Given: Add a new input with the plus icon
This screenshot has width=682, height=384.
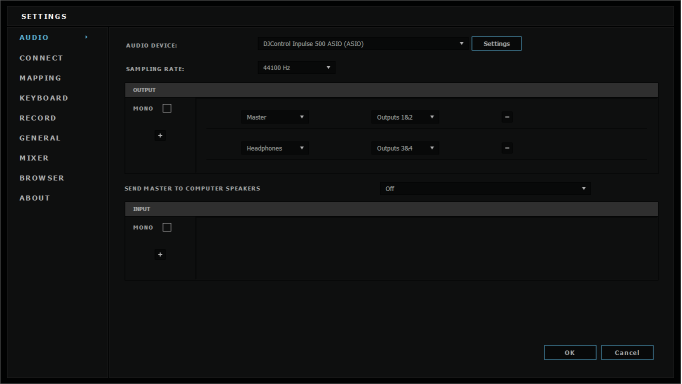Looking at the screenshot, I should [160, 254].
